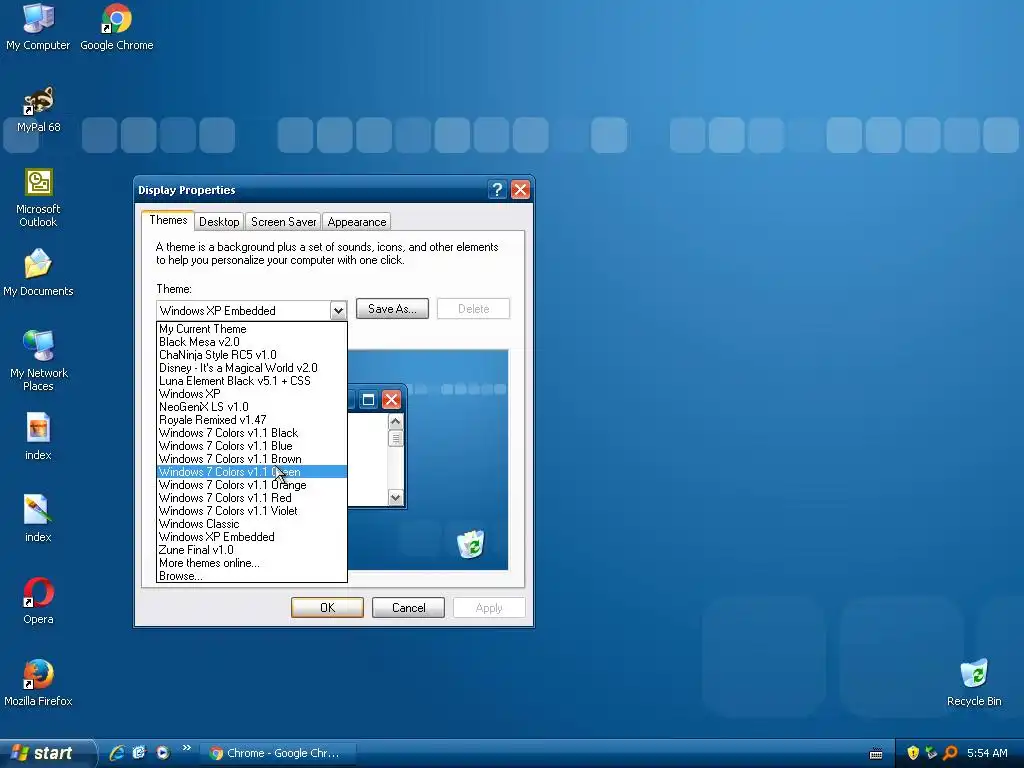This screenshot has height=768, width=1024.
Task: Choose Windows 7 Colors v1.1 Red
Action: tap(251, 498)
